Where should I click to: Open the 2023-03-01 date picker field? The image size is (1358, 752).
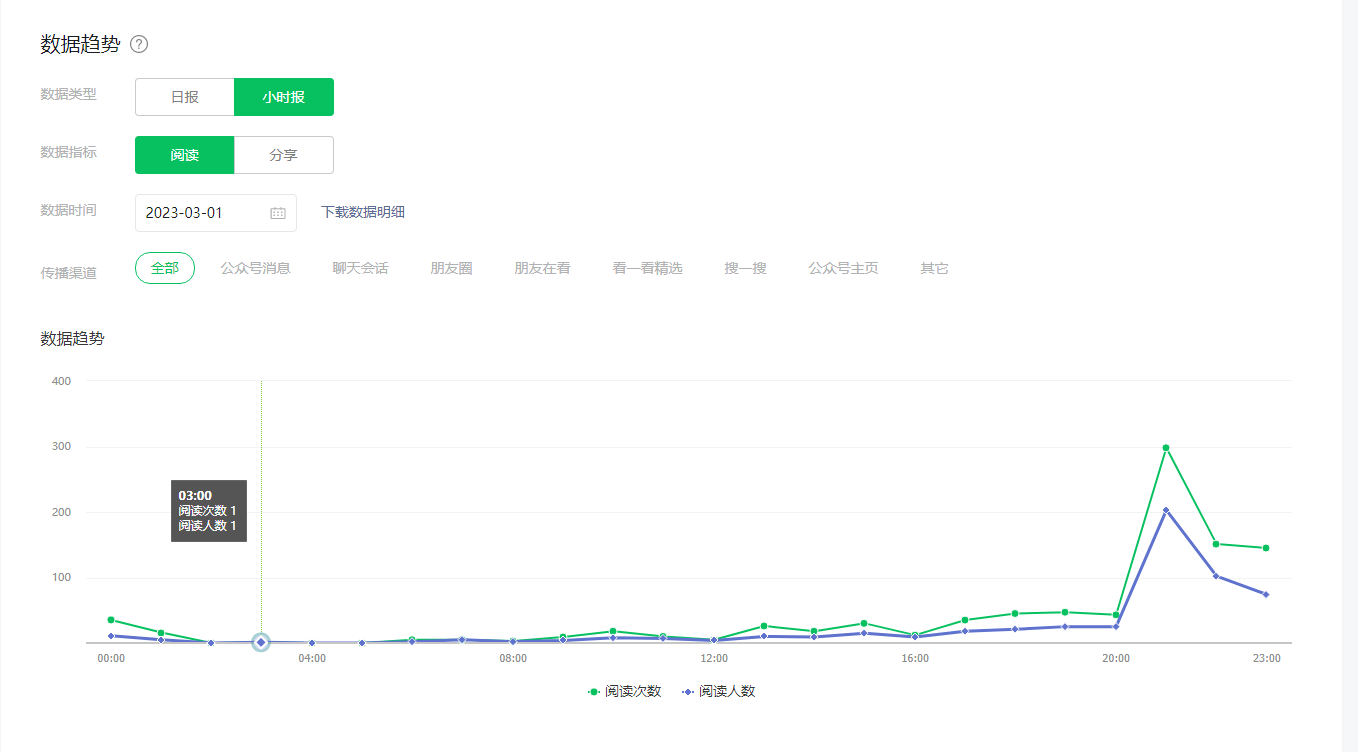click(216, 213)
